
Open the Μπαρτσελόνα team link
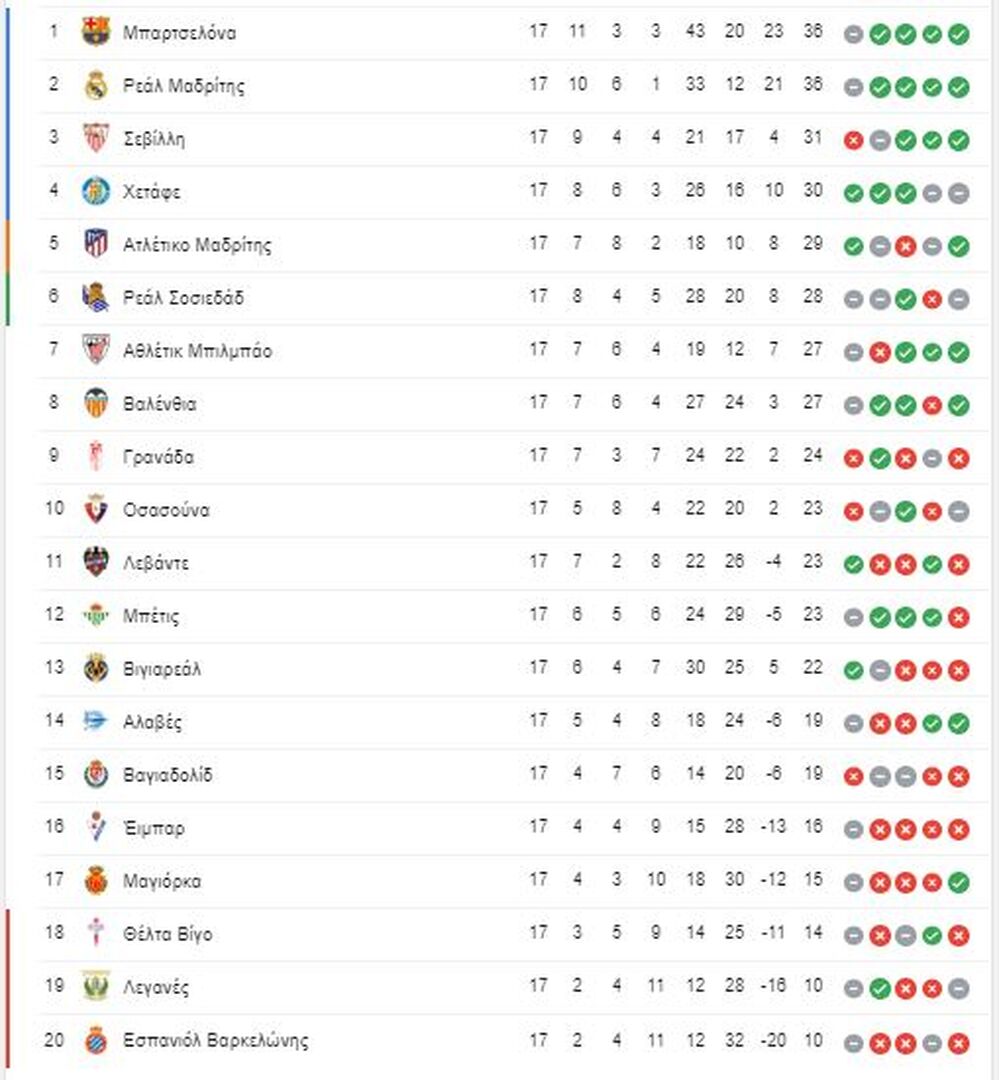179,32
